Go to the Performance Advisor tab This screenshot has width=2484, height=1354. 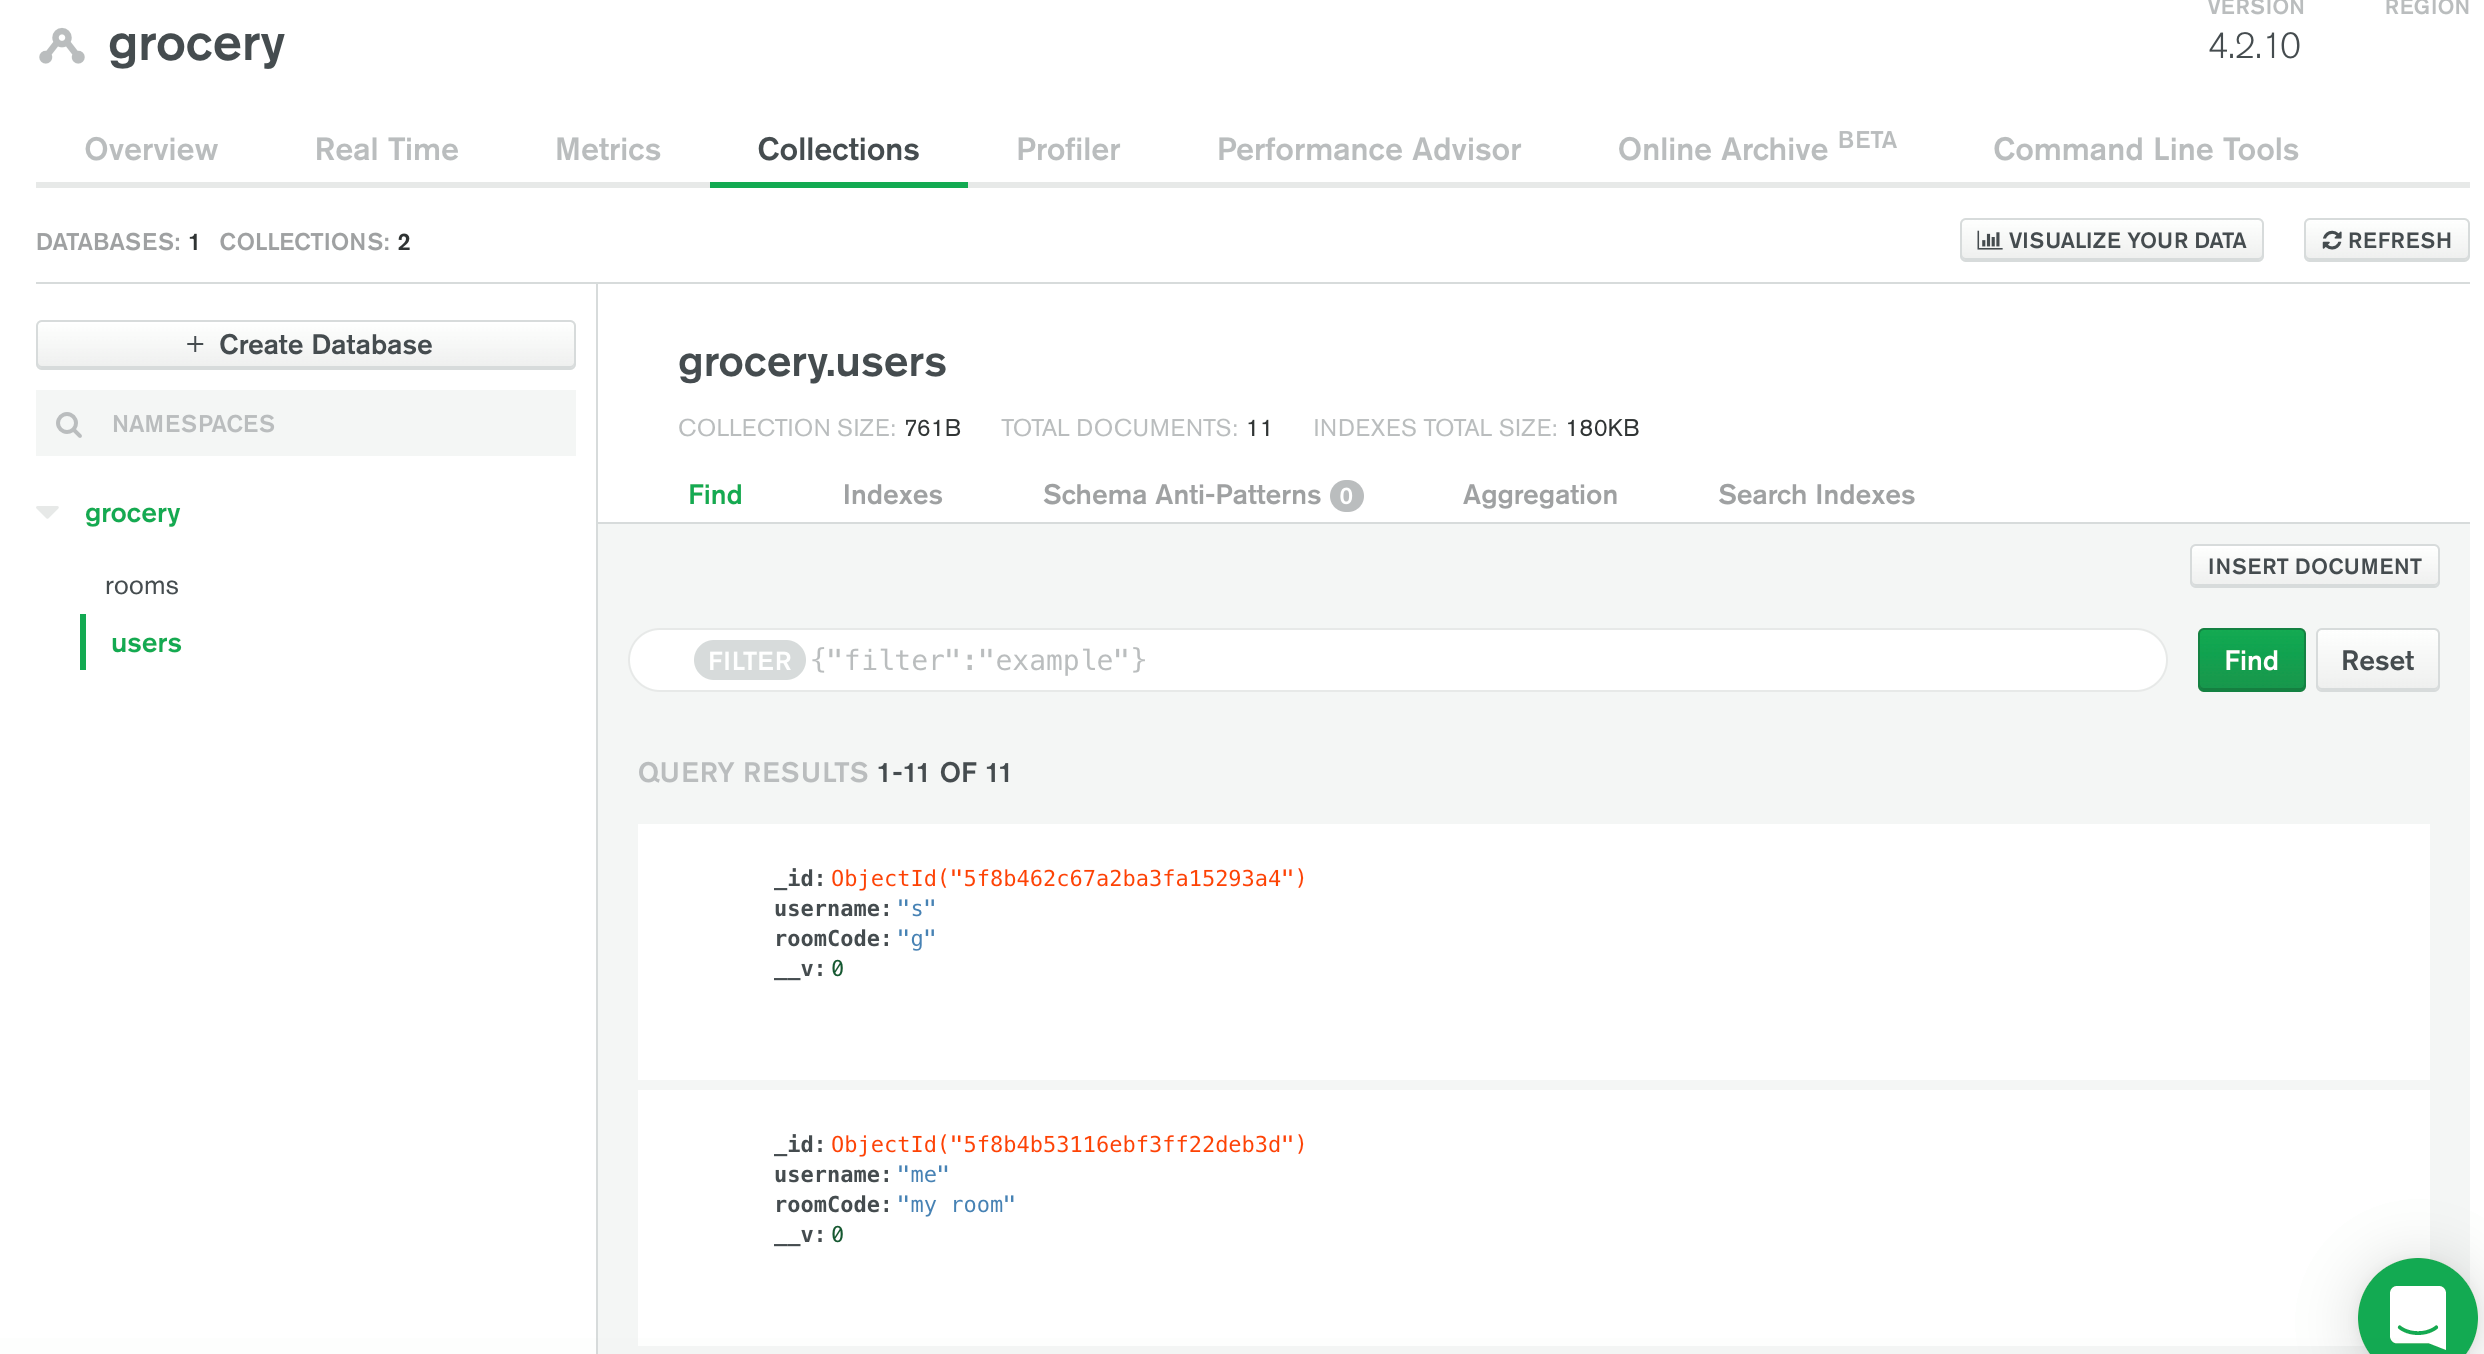1368,150
